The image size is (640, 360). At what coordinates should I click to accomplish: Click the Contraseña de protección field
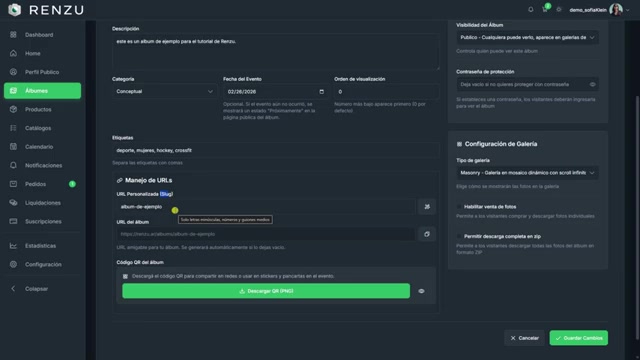[x=527, y=84]
